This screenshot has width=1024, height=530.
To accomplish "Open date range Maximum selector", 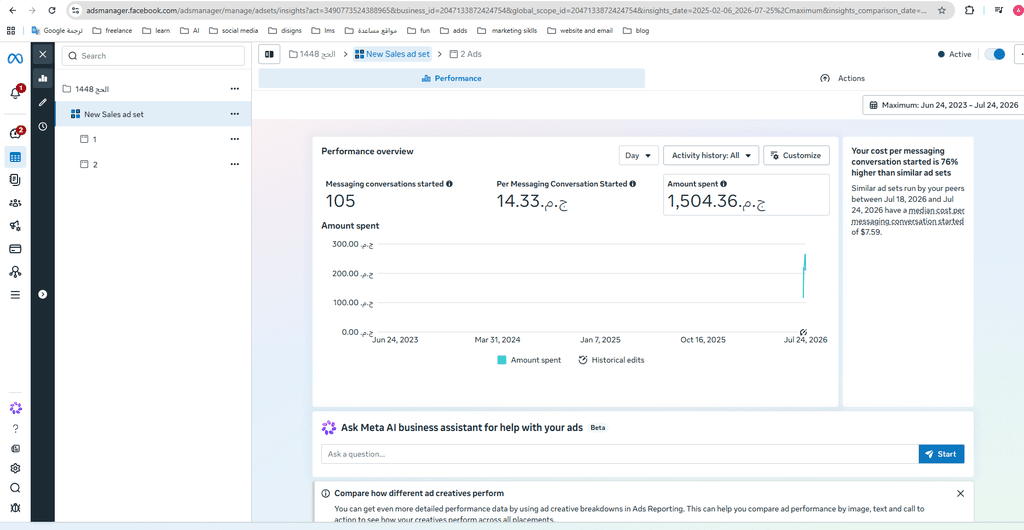I will click(944, 105).
